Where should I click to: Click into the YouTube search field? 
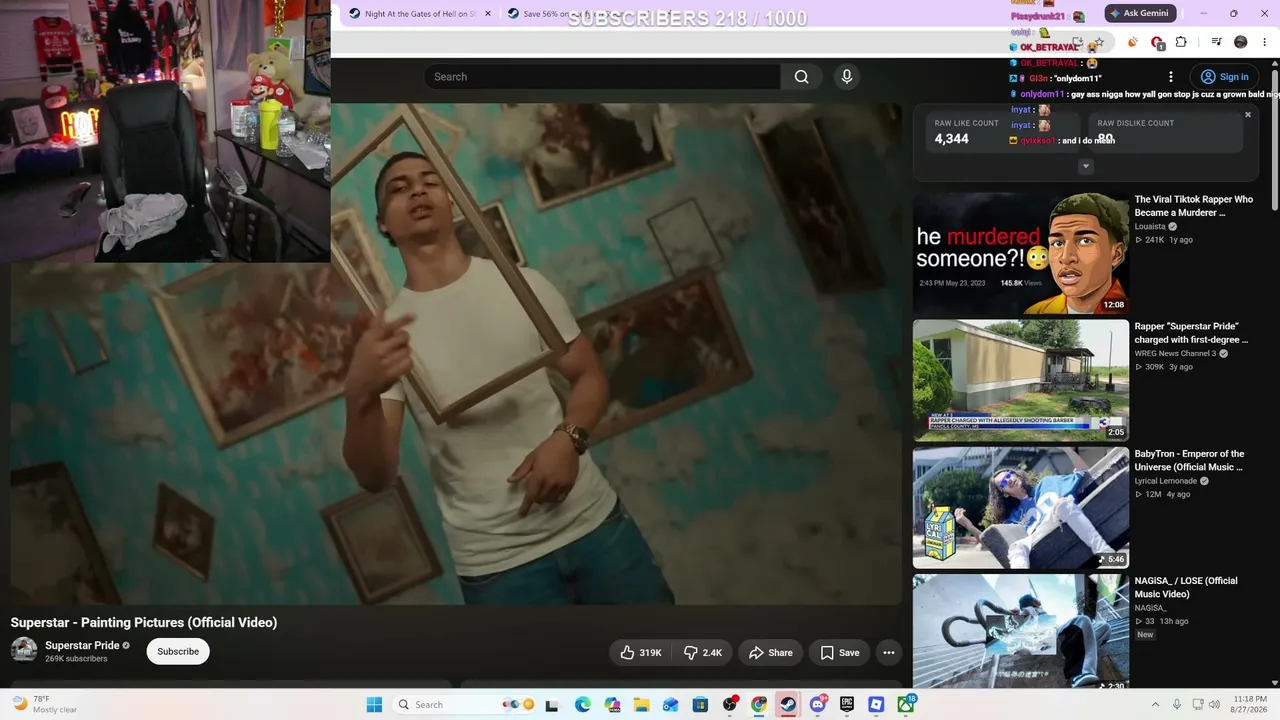point(602,77)
